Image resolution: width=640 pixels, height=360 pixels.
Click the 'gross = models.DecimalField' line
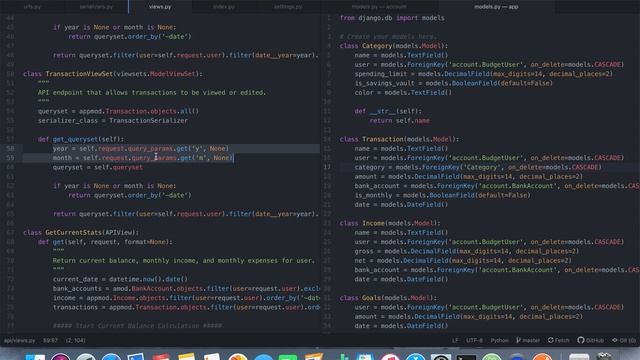coord(467,251)
